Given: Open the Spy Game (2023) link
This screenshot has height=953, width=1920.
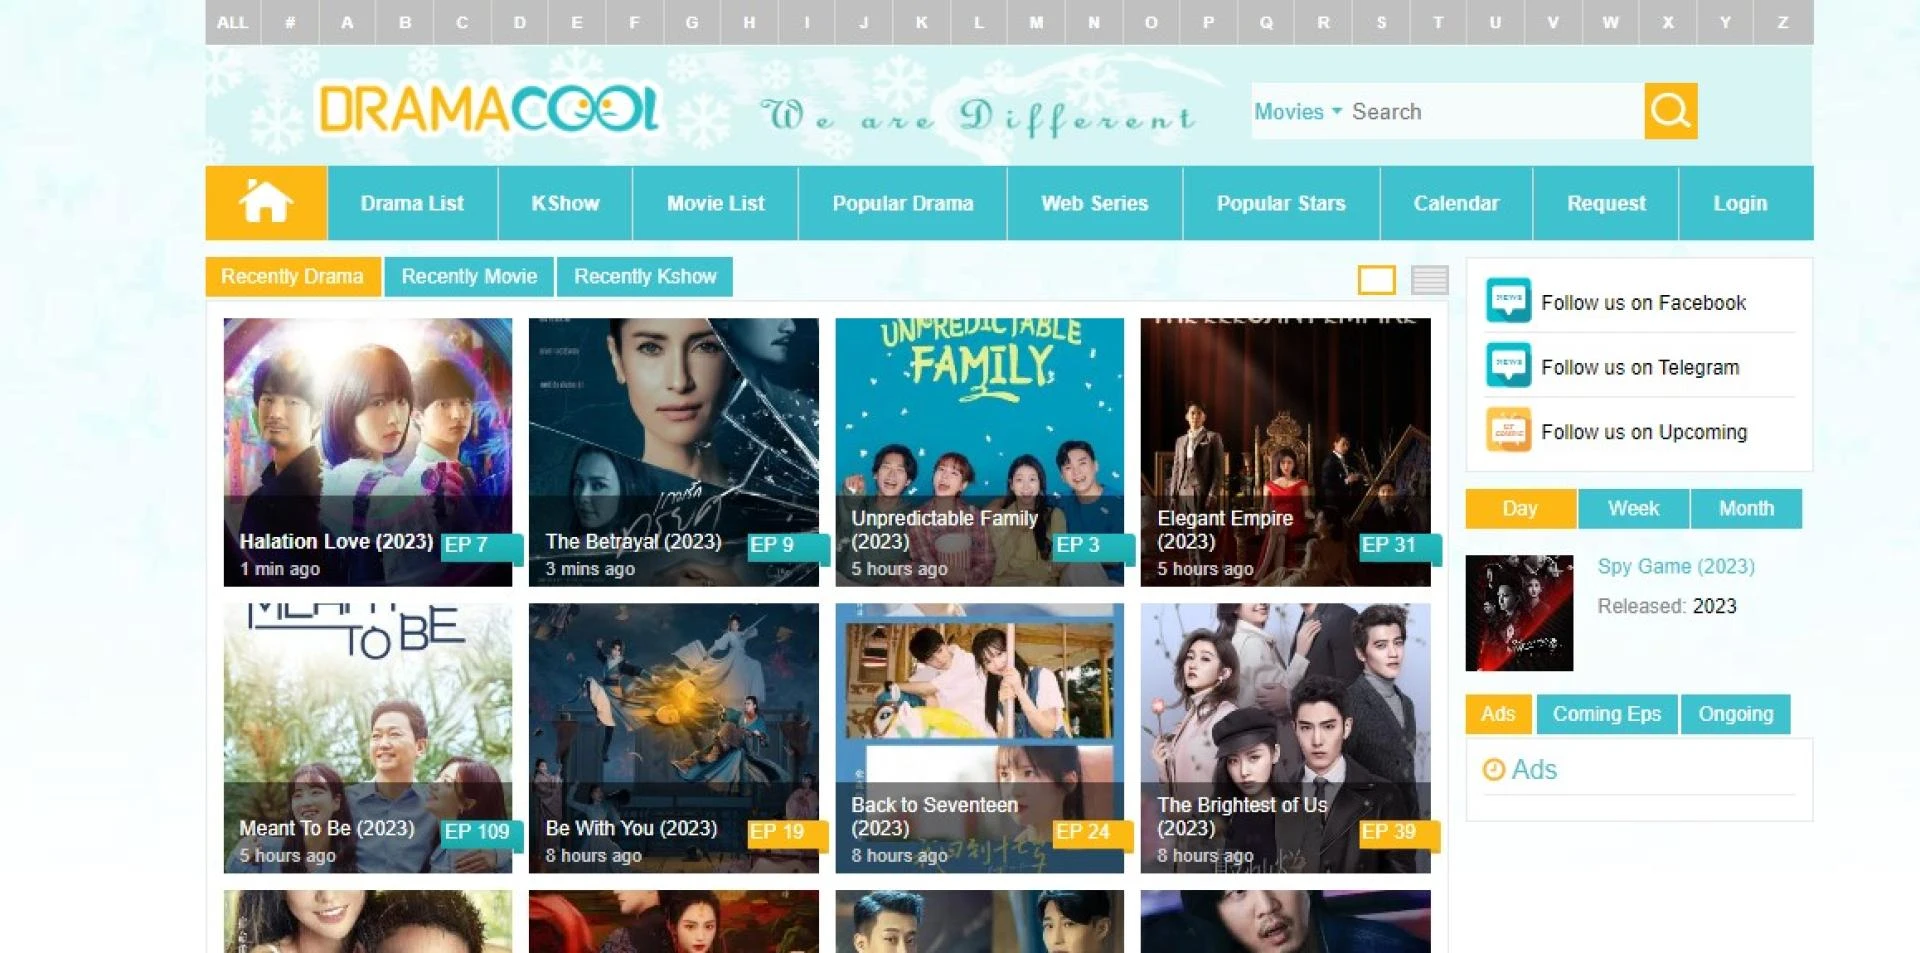Looking at the screenshot, I should pyautogui.click(x=1676, y=566).
